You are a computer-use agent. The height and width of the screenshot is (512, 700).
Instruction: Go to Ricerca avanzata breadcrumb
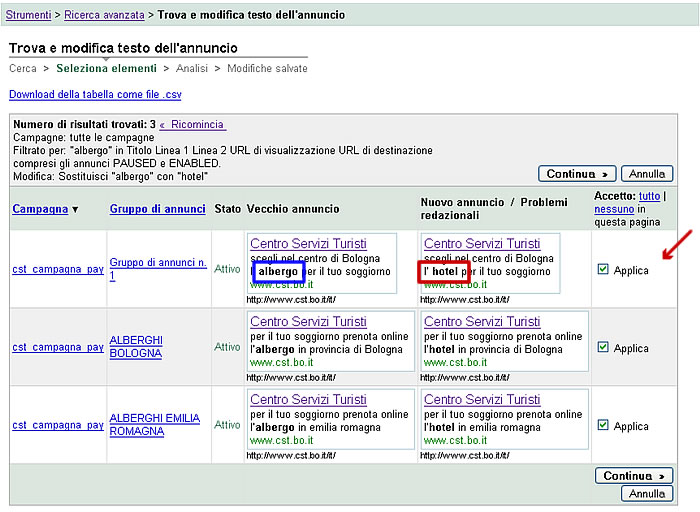coord(104,15)
